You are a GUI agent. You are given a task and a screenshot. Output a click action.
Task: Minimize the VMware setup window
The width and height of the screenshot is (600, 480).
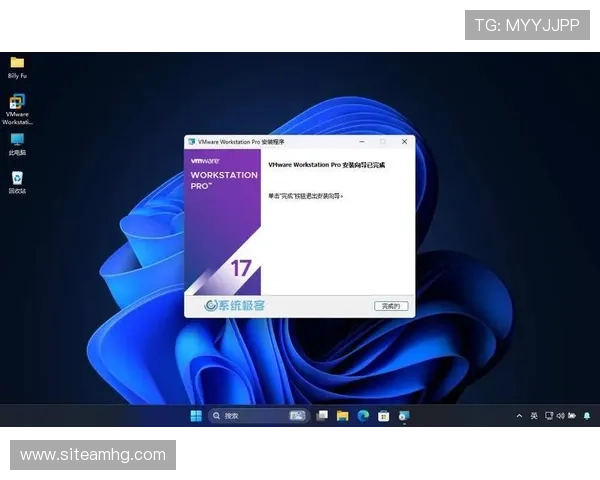click(x=360, y=142)
